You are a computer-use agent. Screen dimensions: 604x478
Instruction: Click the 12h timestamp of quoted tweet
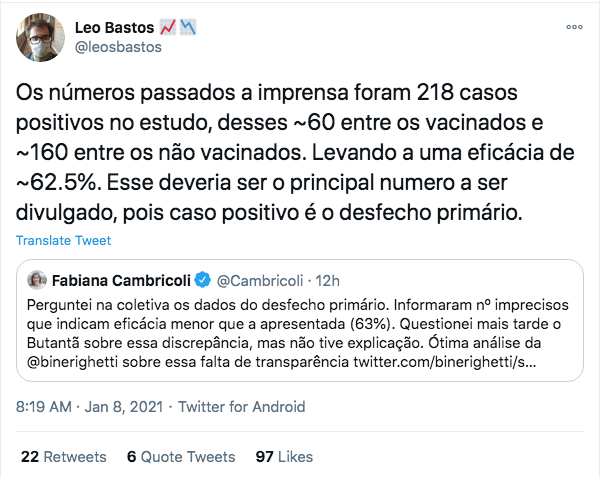pos(327,281)
